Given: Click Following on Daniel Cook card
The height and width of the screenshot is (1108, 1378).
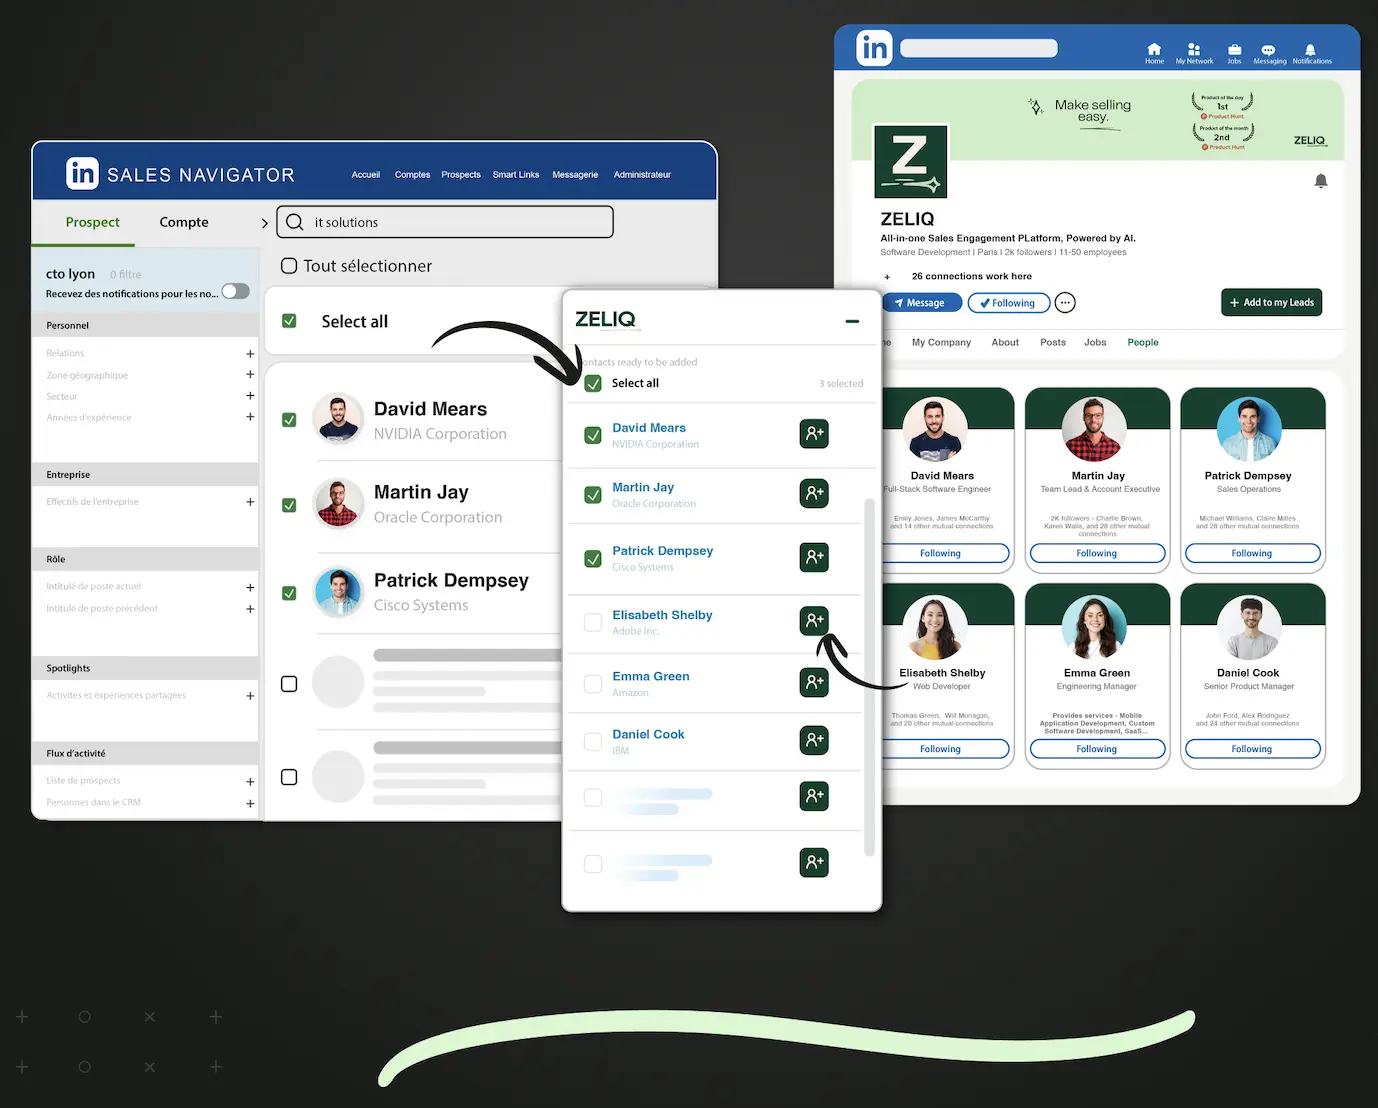Looking at the screenshot, I should click(1252, 749).
